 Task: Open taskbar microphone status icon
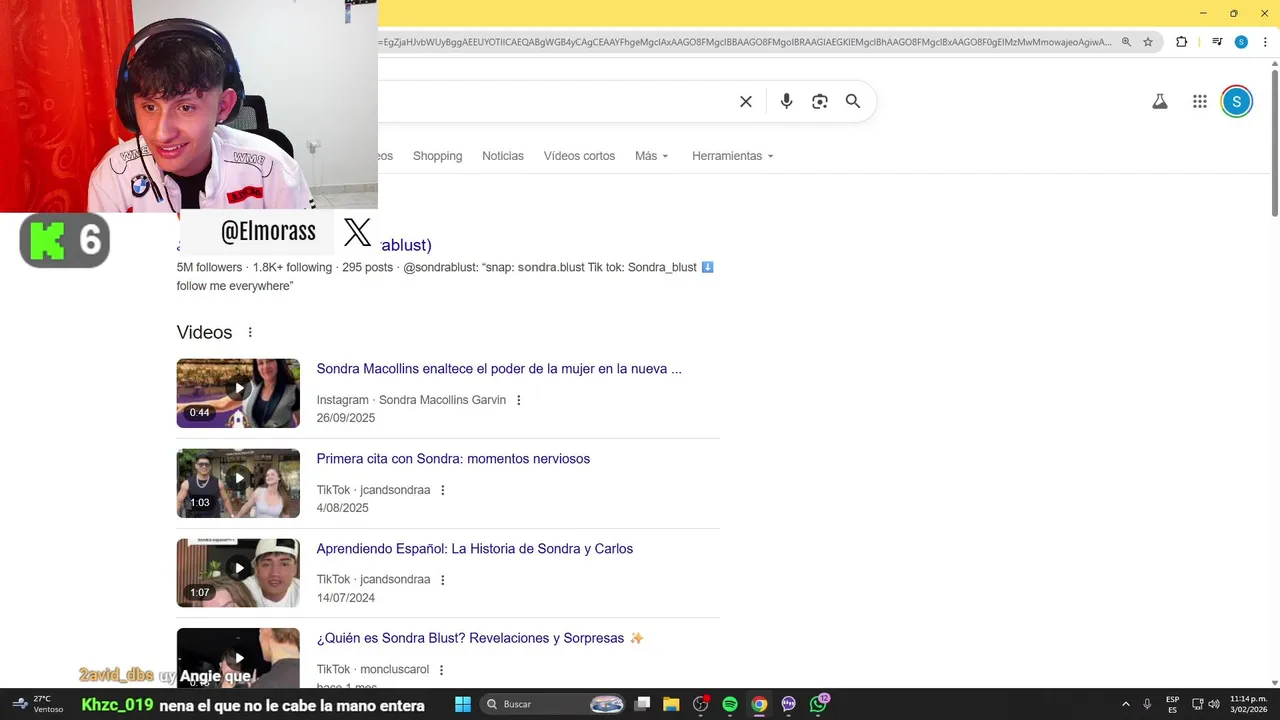tap(1147, 704)
